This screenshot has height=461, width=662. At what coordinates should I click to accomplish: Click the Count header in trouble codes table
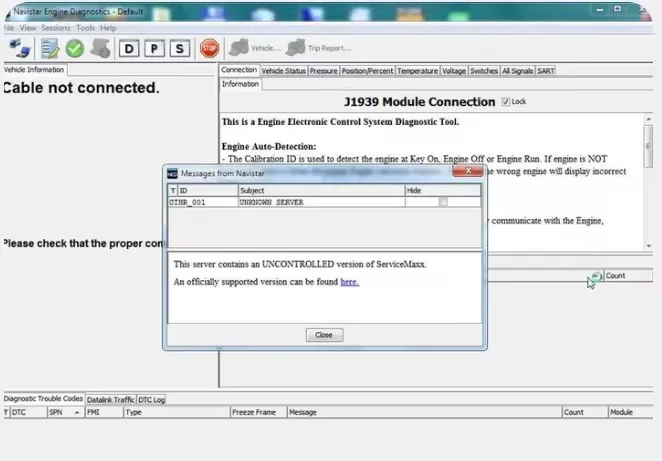coord(585,412)
